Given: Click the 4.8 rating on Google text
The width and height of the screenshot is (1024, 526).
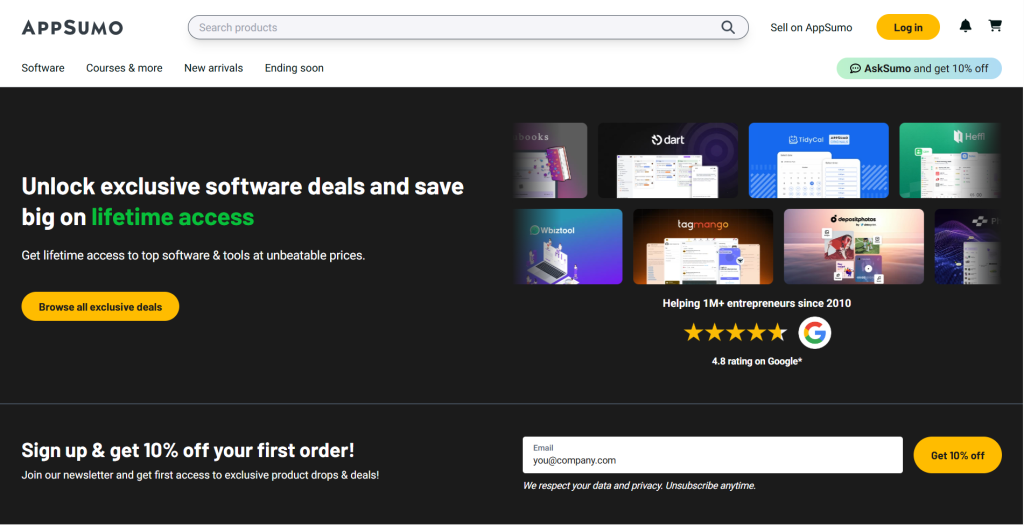Looking at the screenshot, I should [757, 361].
